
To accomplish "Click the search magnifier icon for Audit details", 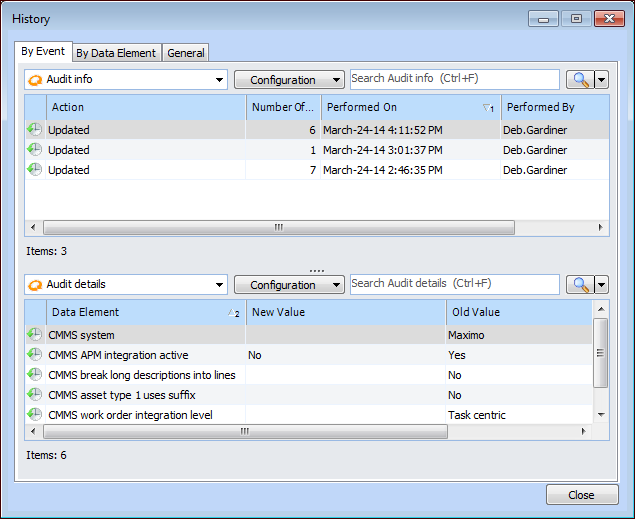I will click(x=579, y=285).
